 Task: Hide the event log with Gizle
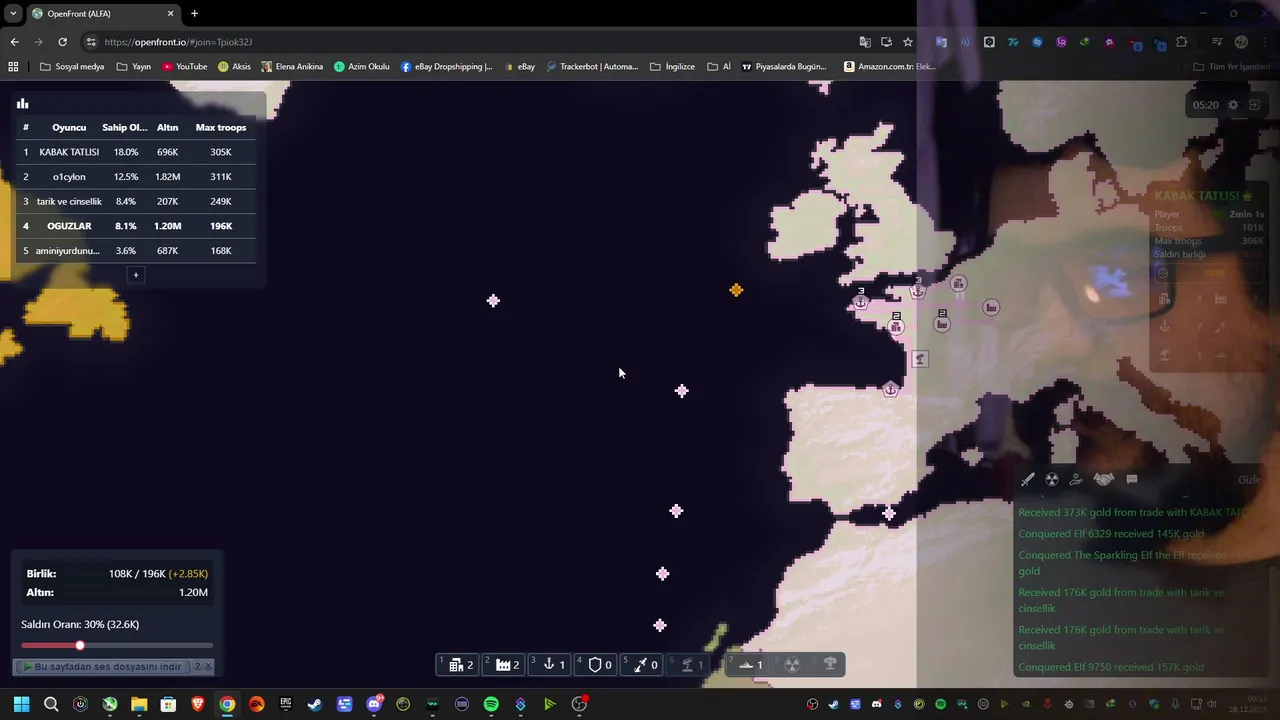pos(1249,480)
